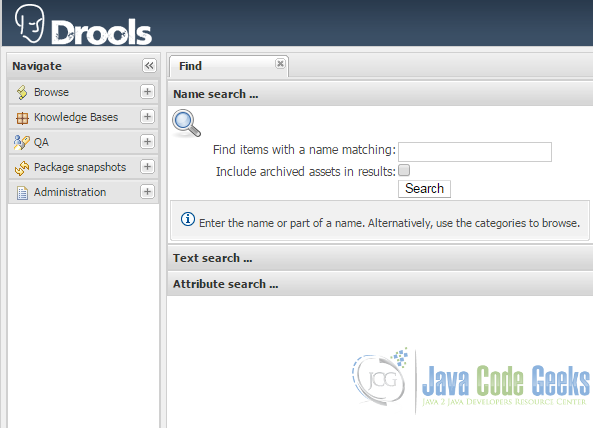Collapse the Name search section header
The height and width of the screenshot is (428, 593).
point(380,94)
